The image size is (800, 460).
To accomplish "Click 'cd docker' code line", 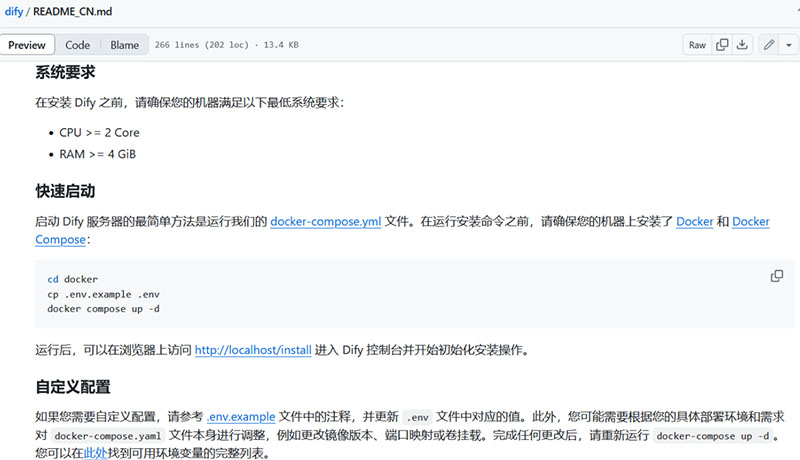I will [72, 279].
